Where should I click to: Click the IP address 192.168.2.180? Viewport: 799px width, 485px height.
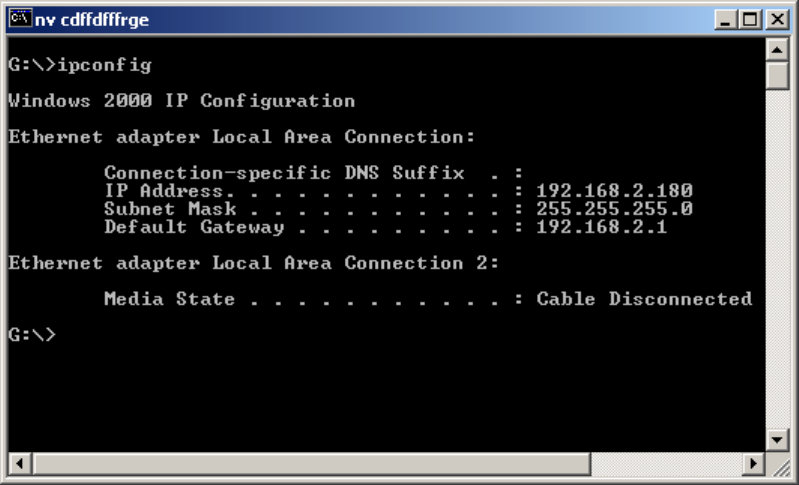[x=614, y=191]
